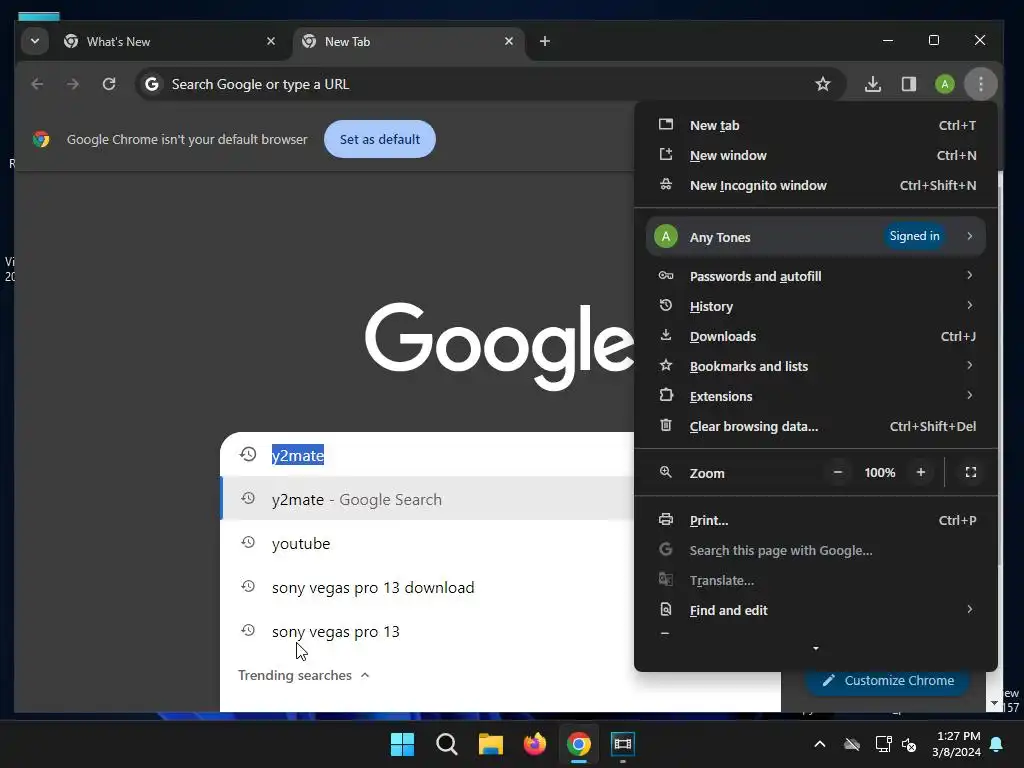
Task: Click Search this page with Google
Action: tap(816, 551)
